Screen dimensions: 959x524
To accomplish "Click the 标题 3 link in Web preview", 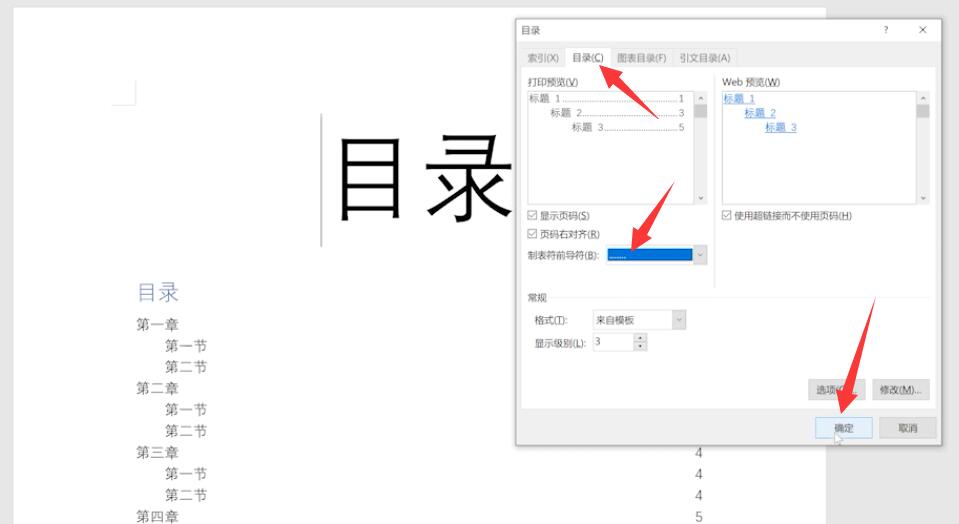I will coord(781,127).
